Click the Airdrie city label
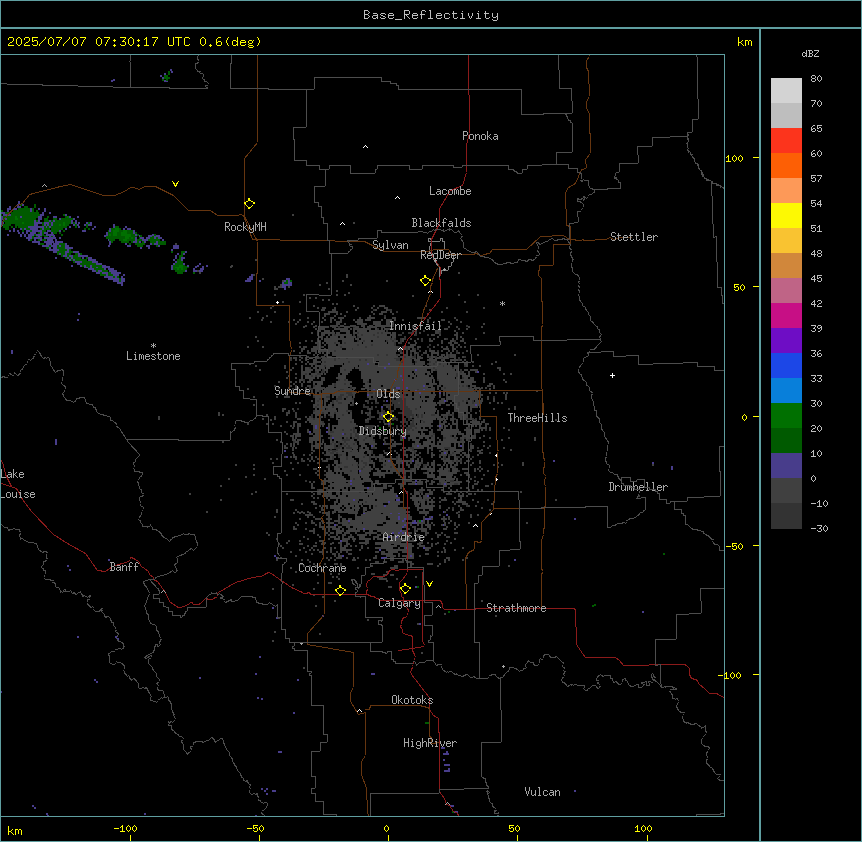The image size is (862, 842). point(403,537)
